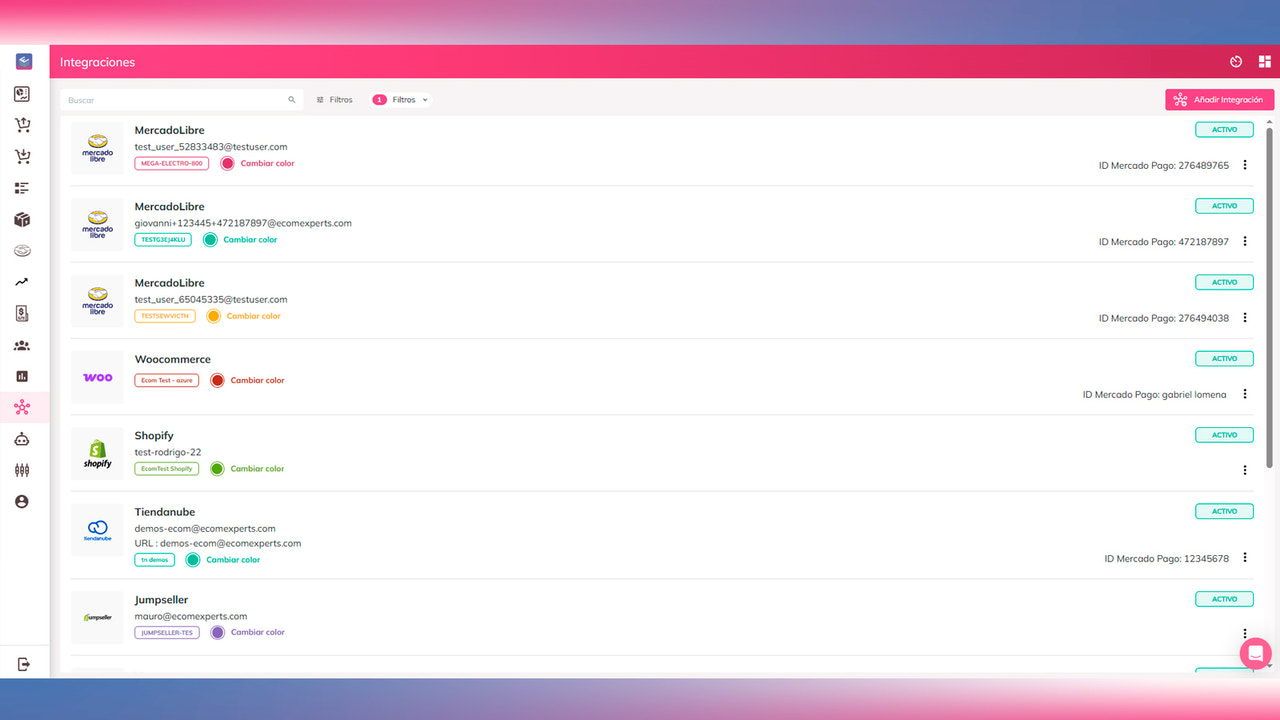This screenshot has height=720, width=1280.
Task: Click Cambiar color for Shopify
Action: (x=257, y=468)
